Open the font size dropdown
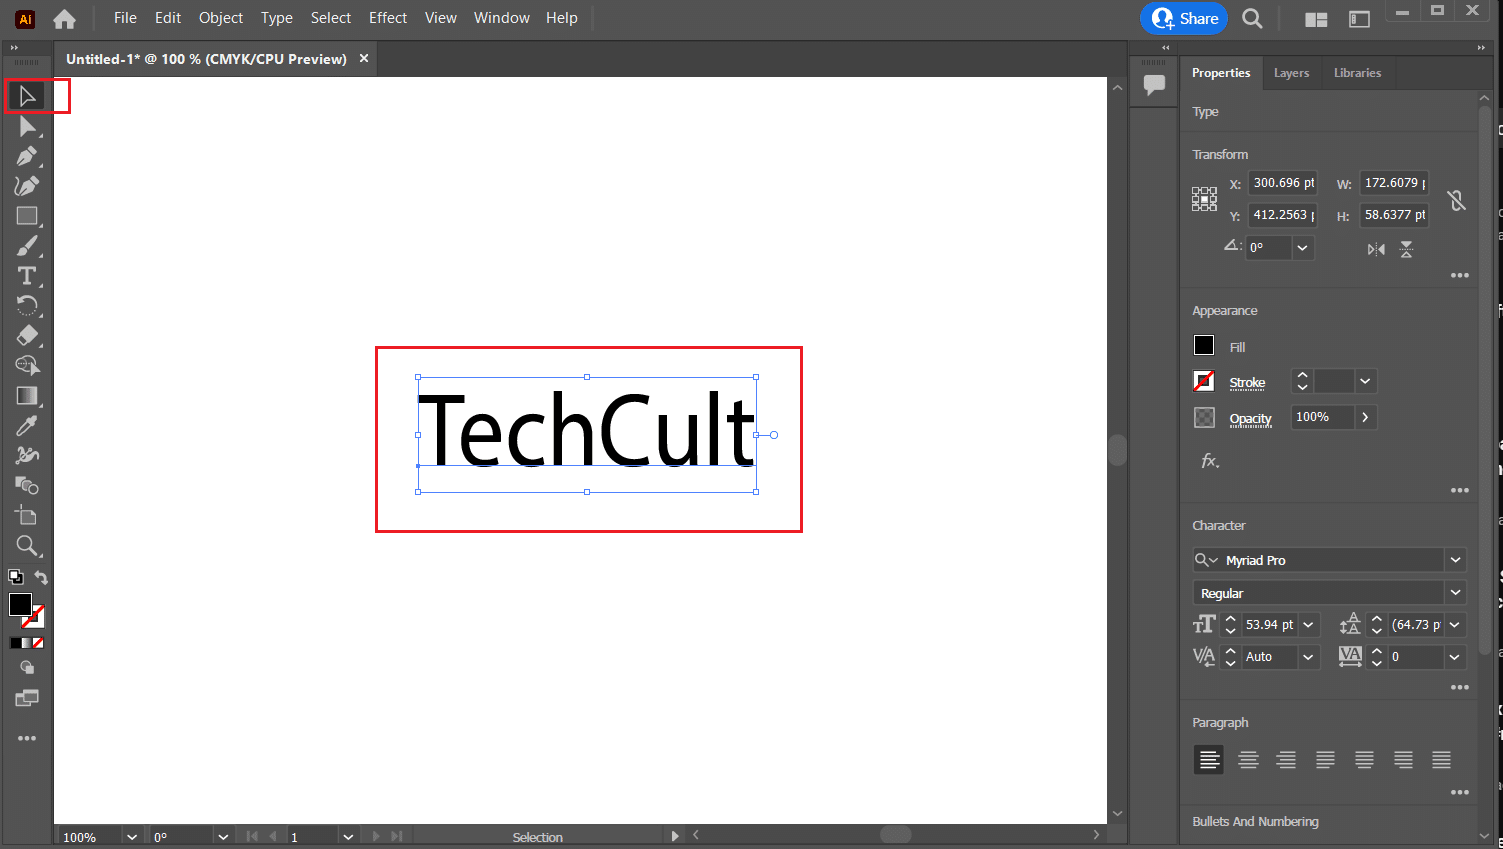This screenshot has height=849, width=1503. click(x=1308, y=625)
